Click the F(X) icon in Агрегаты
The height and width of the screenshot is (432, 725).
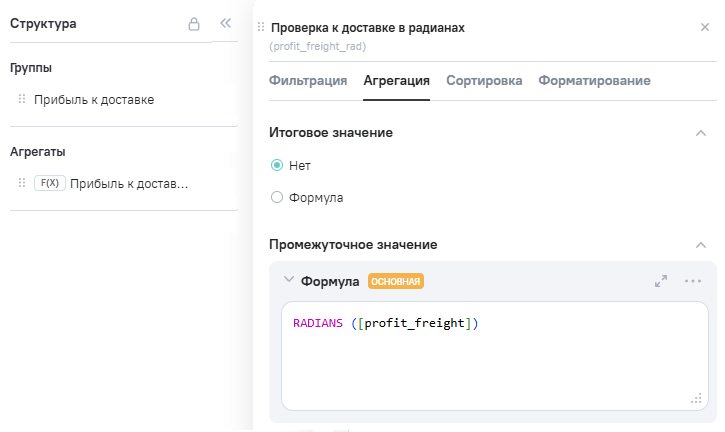click(49, 183)
